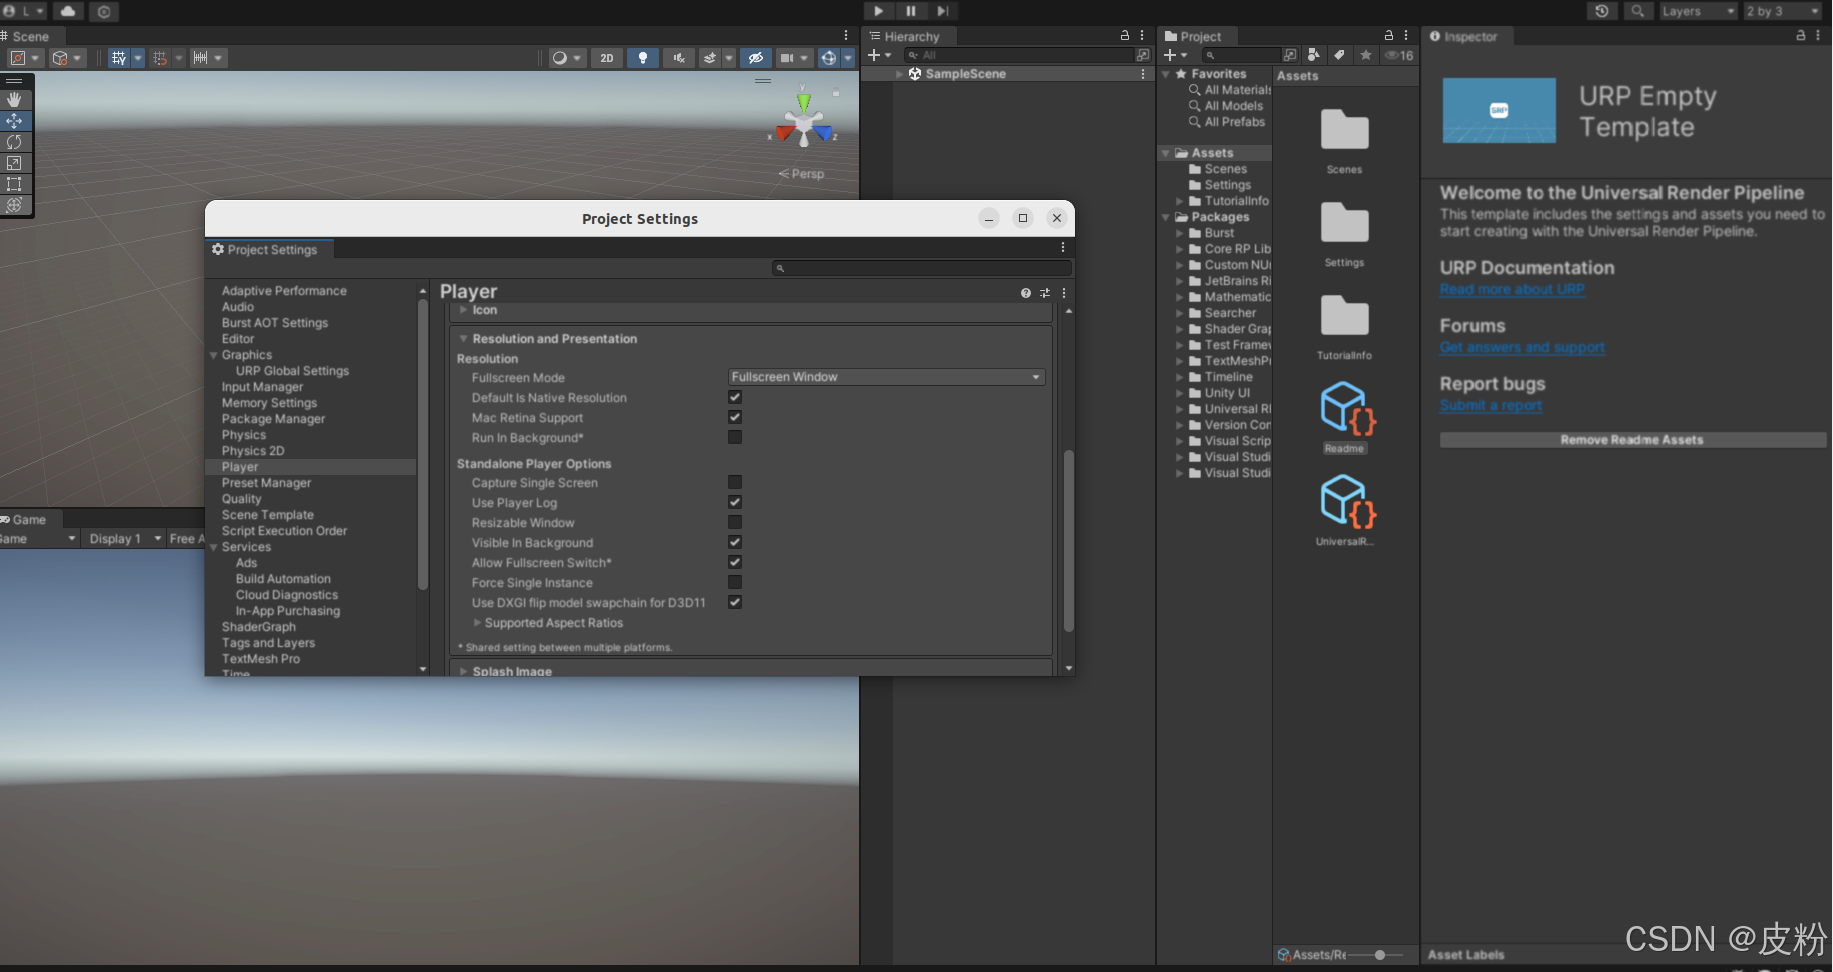Expand Supported Aspect Ratios

477,623
